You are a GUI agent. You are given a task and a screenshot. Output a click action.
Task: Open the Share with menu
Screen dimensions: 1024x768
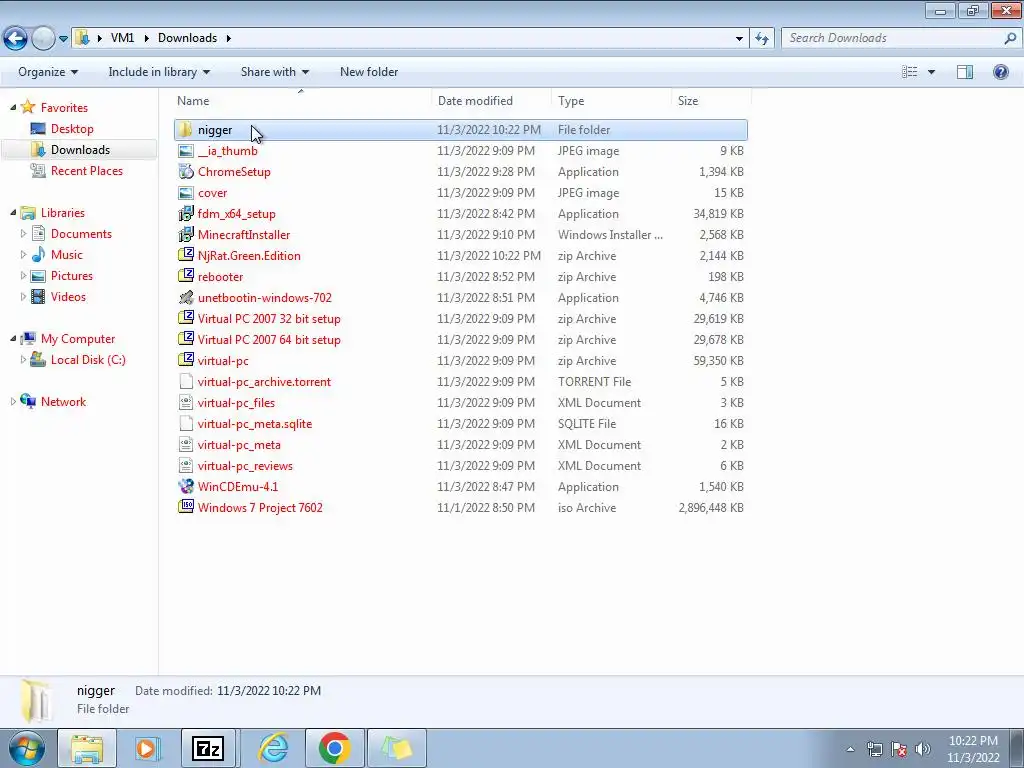(274, 72)
